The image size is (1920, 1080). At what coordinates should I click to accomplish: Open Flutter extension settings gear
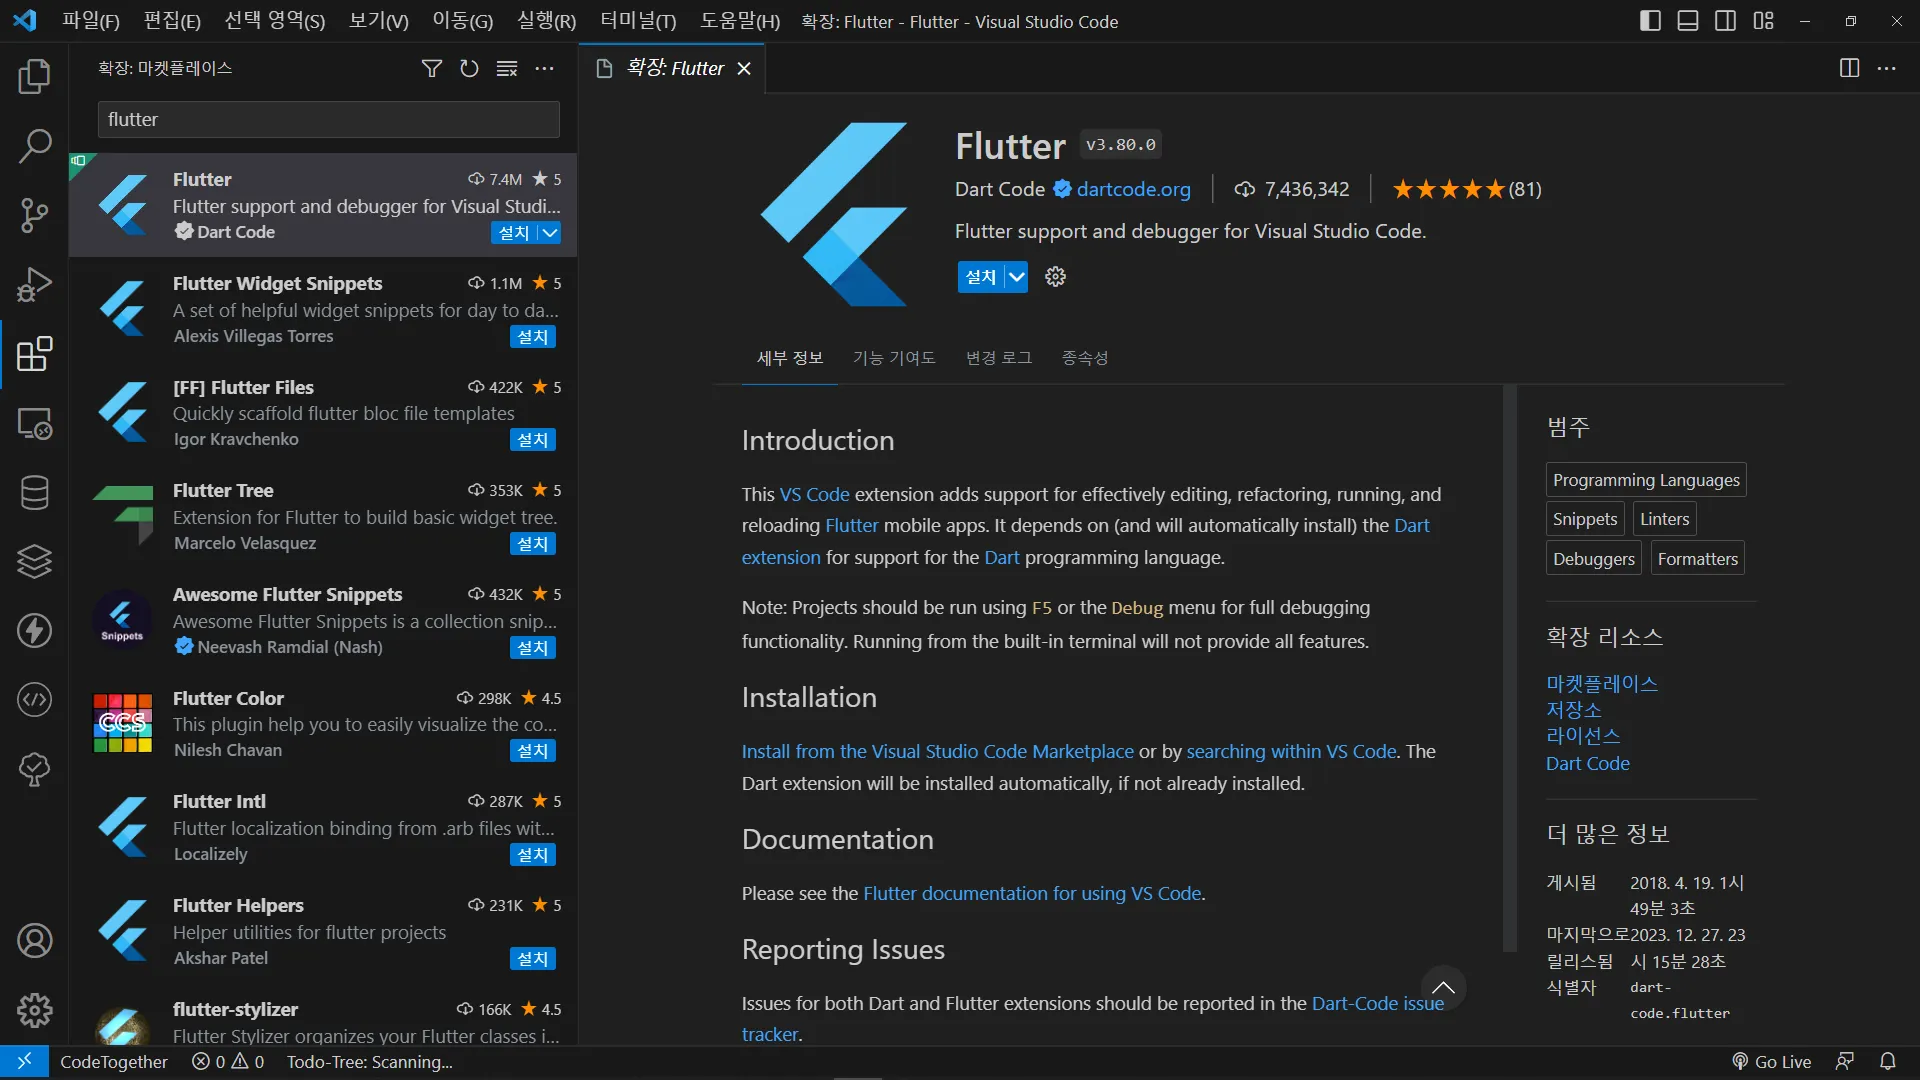point(1055,277)
